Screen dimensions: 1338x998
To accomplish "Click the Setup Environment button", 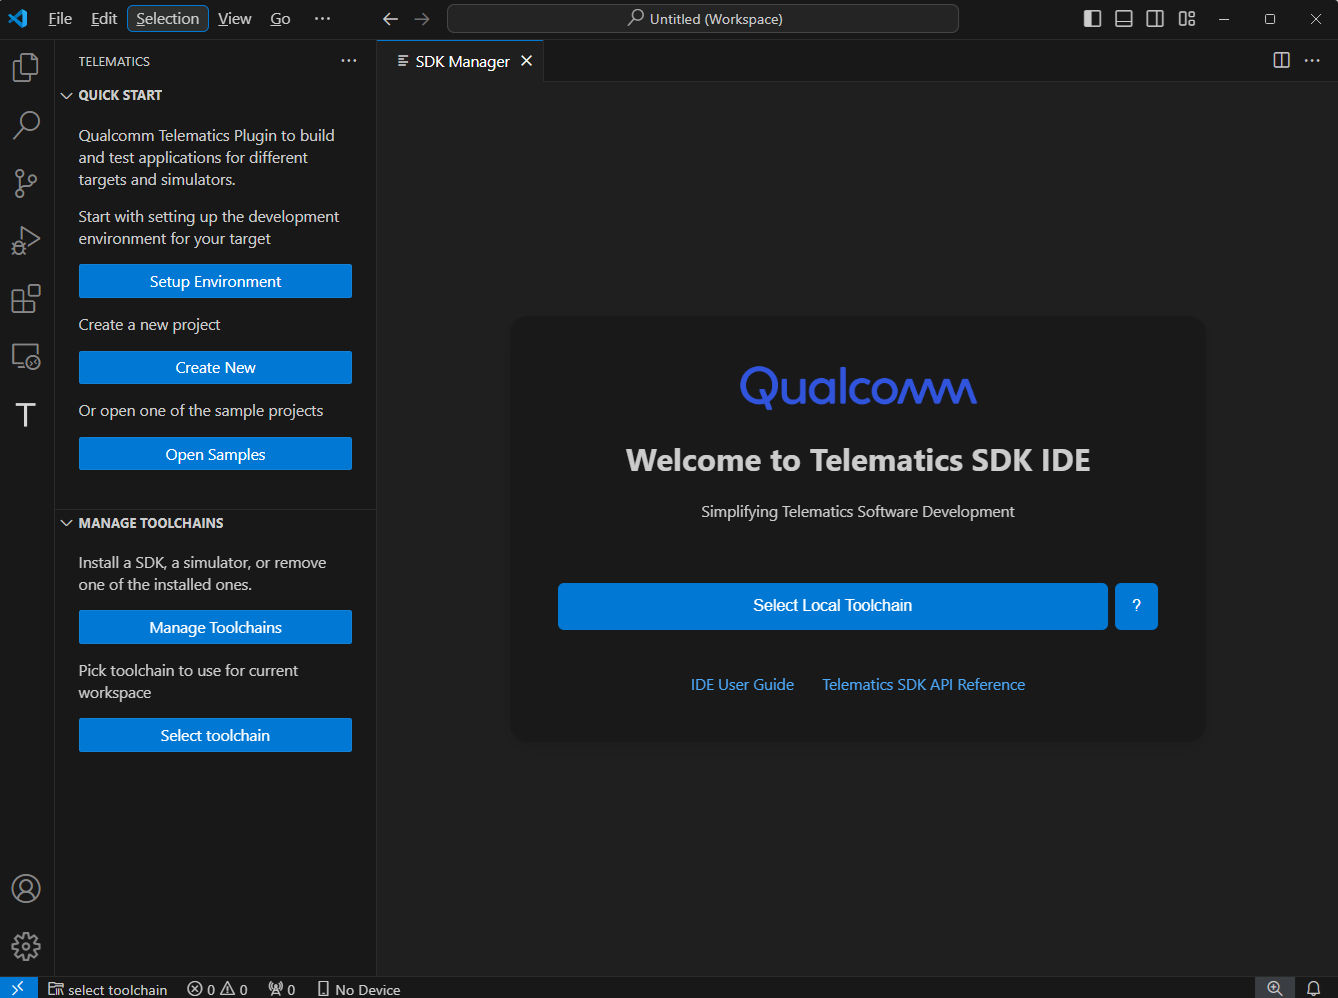I will pyautogui.click(x=215, y=281).
